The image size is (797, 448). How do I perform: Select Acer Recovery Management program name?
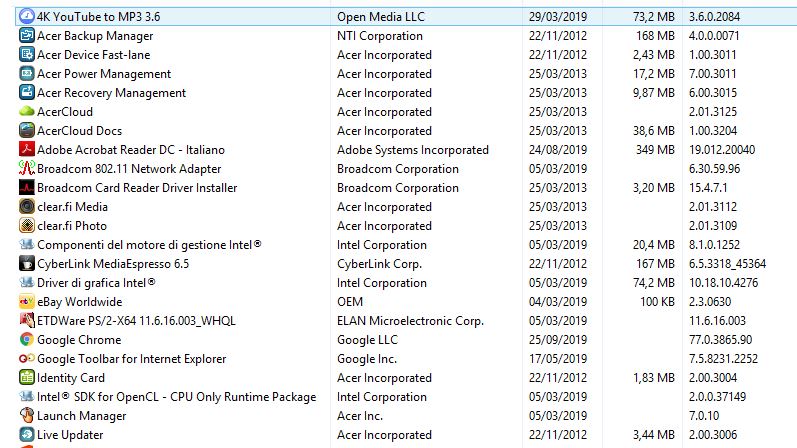(x=111, y=93)
